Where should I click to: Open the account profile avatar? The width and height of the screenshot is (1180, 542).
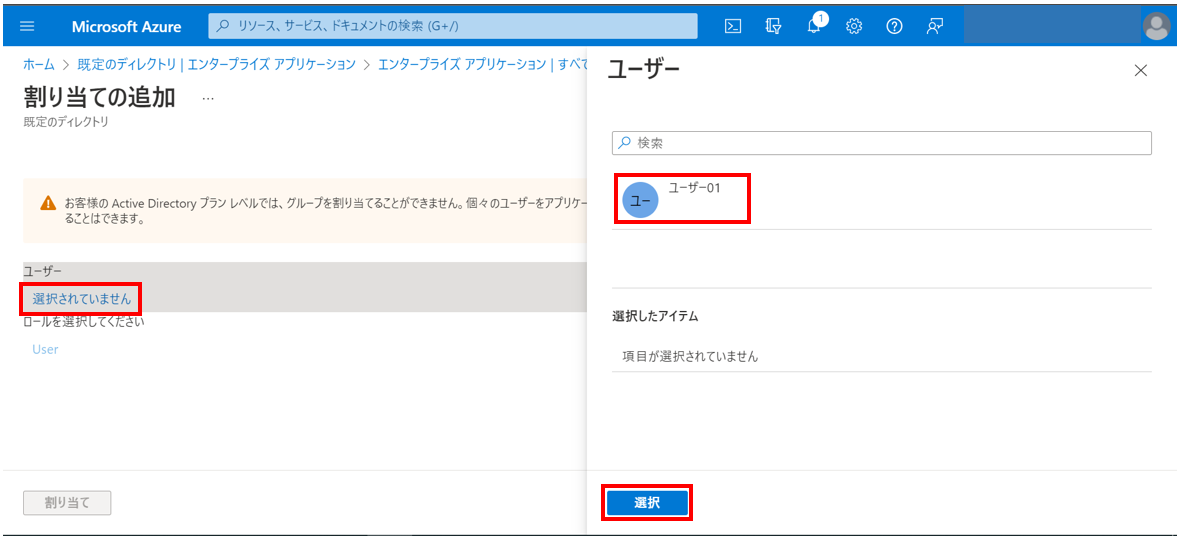click(1156, 26)
